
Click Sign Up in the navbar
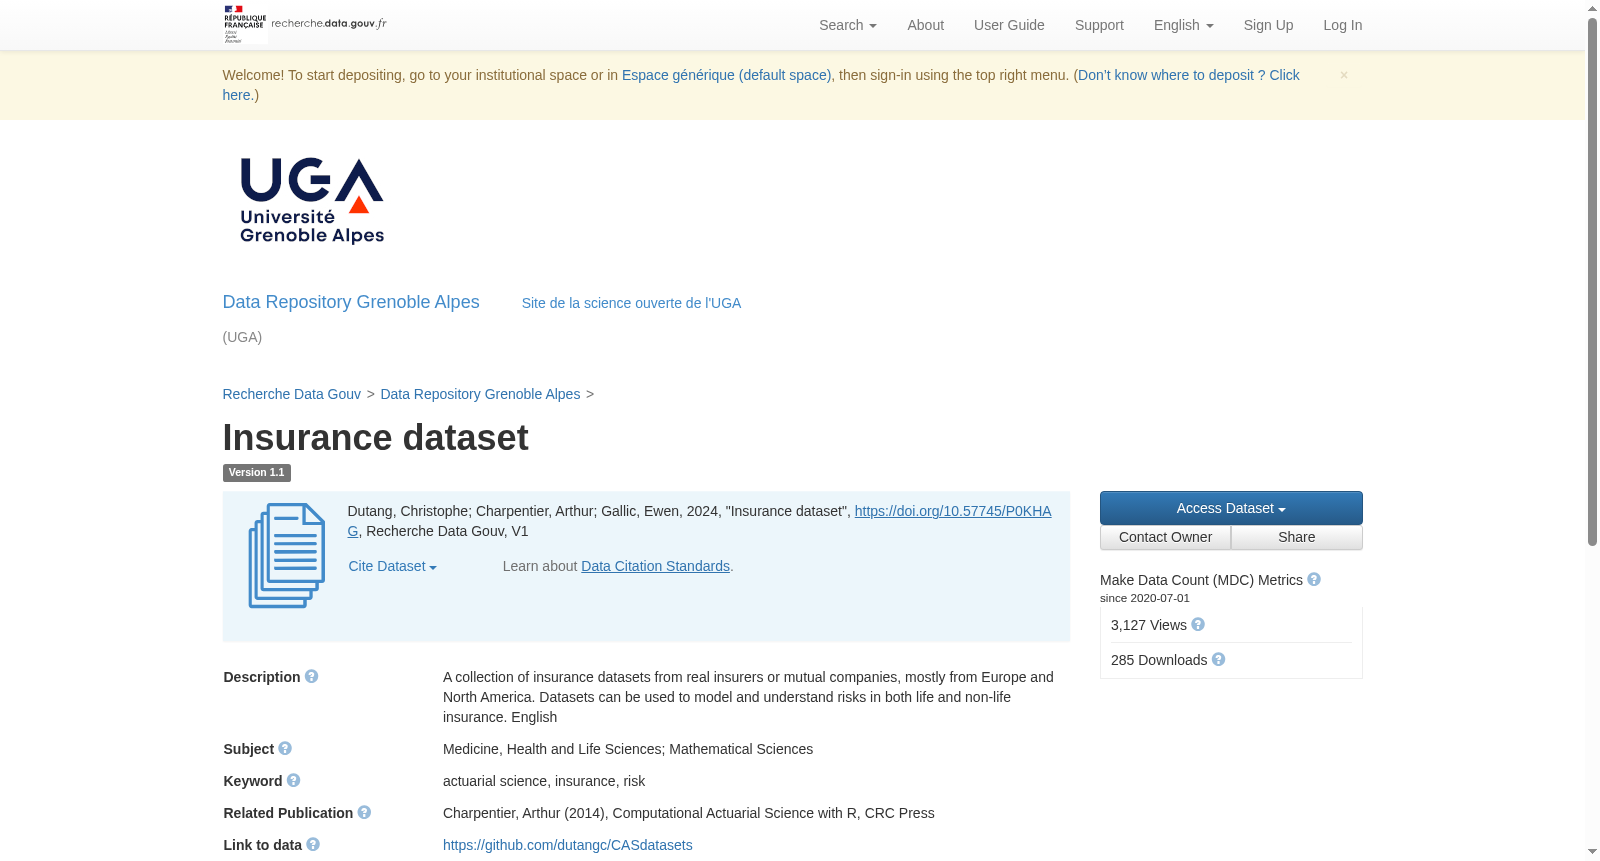point(1268,25)
